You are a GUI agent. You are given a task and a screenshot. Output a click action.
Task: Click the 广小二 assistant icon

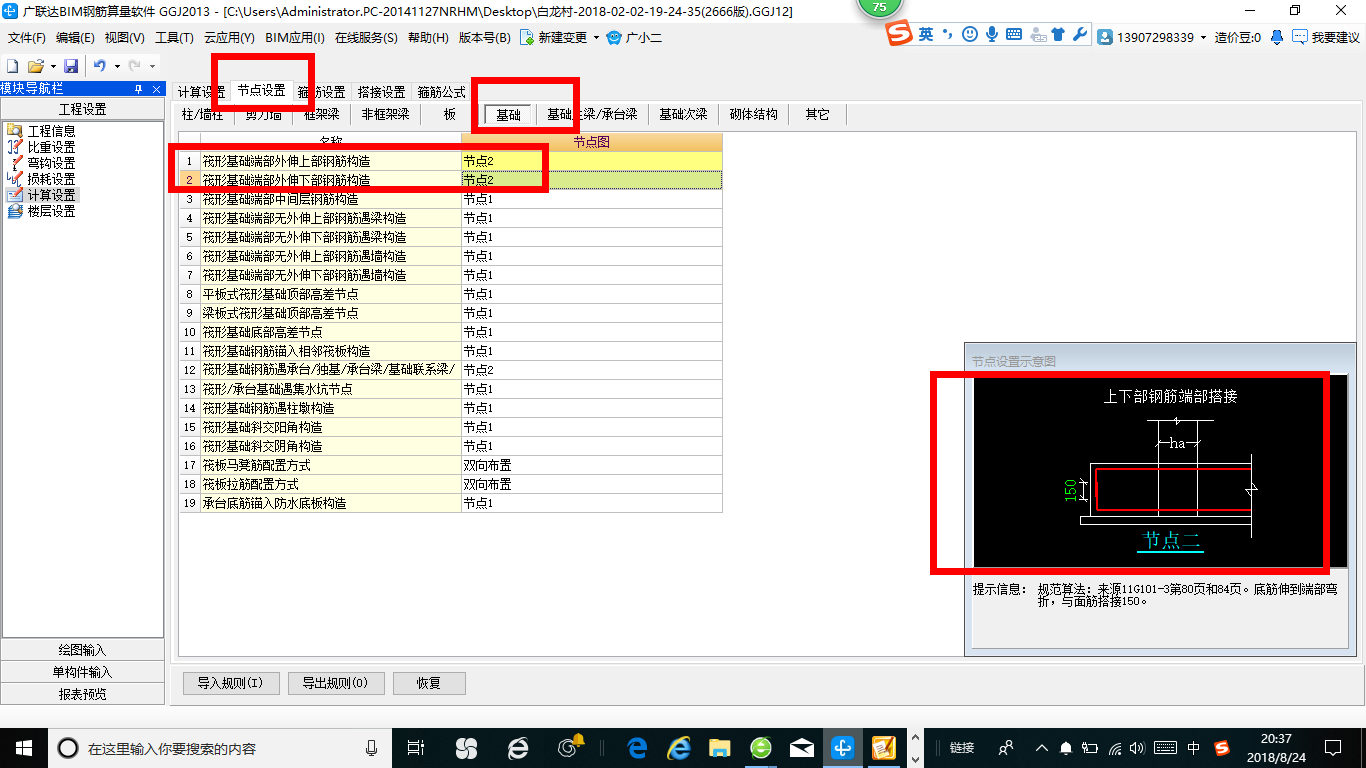tap(613, 37)
